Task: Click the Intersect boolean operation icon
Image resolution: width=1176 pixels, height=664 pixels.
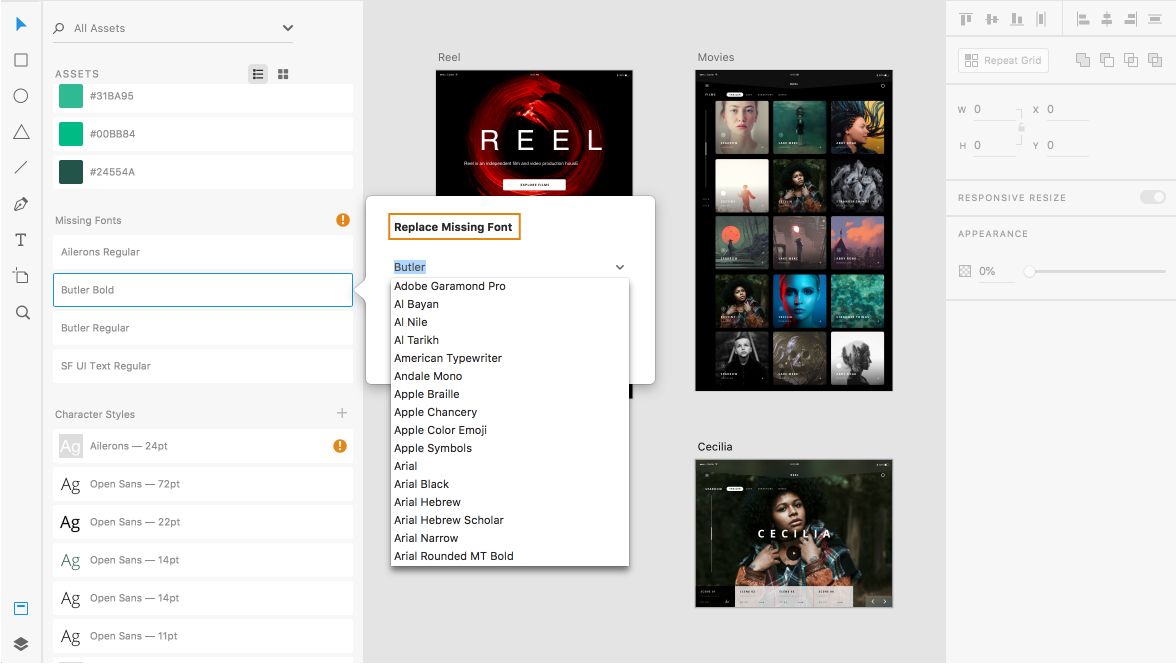Action: click(1131, 60)
